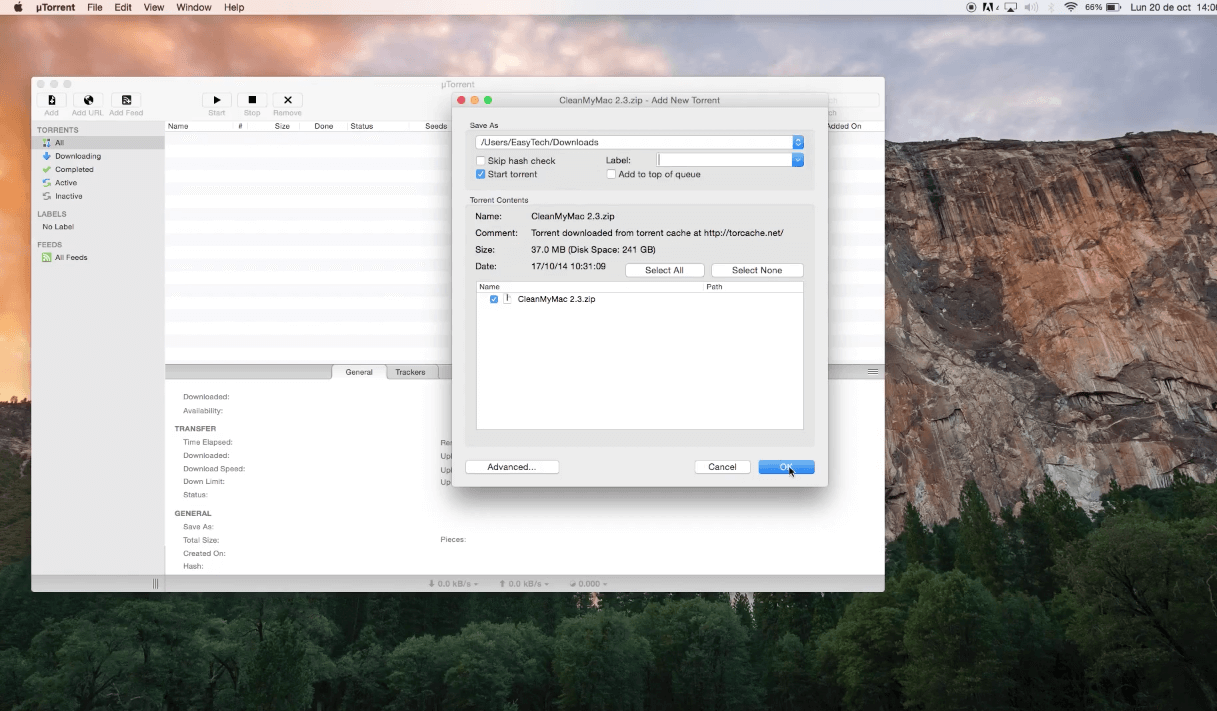This screenshot has height=711, width=1217.
Task: Click the battery icon in menu bar
Action: coord(1114,7)
